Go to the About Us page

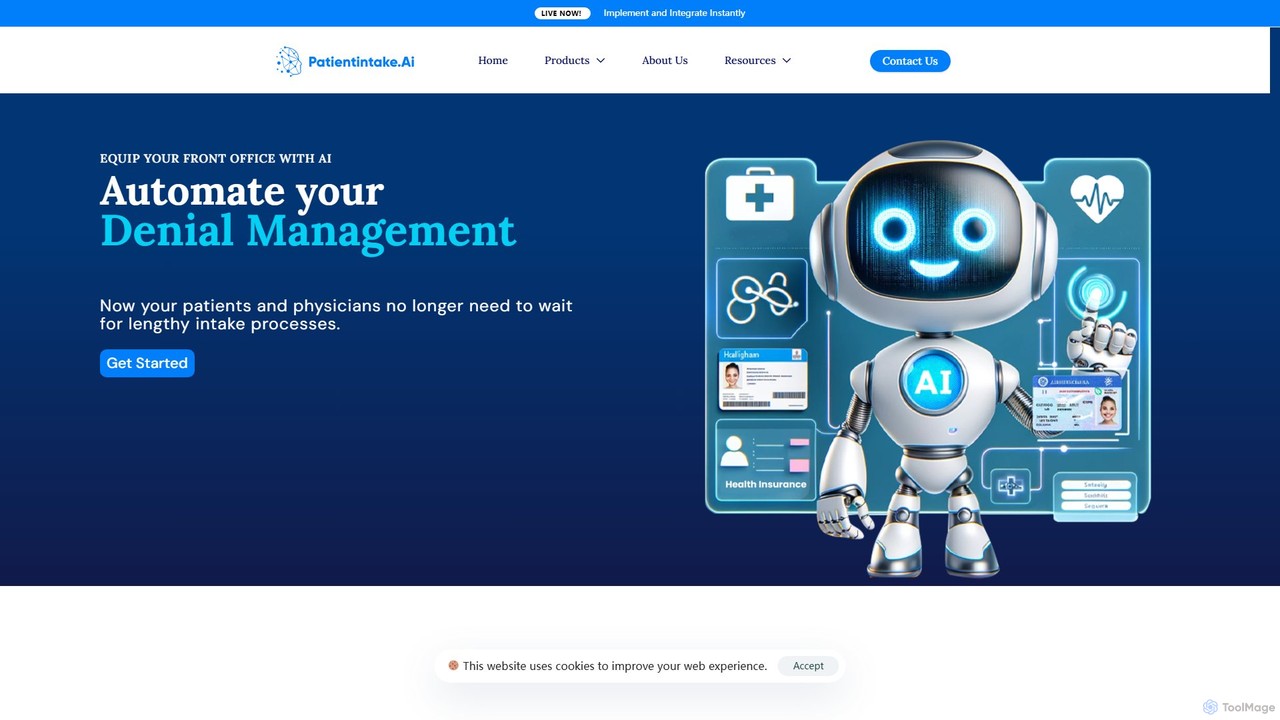click(665, 61)
